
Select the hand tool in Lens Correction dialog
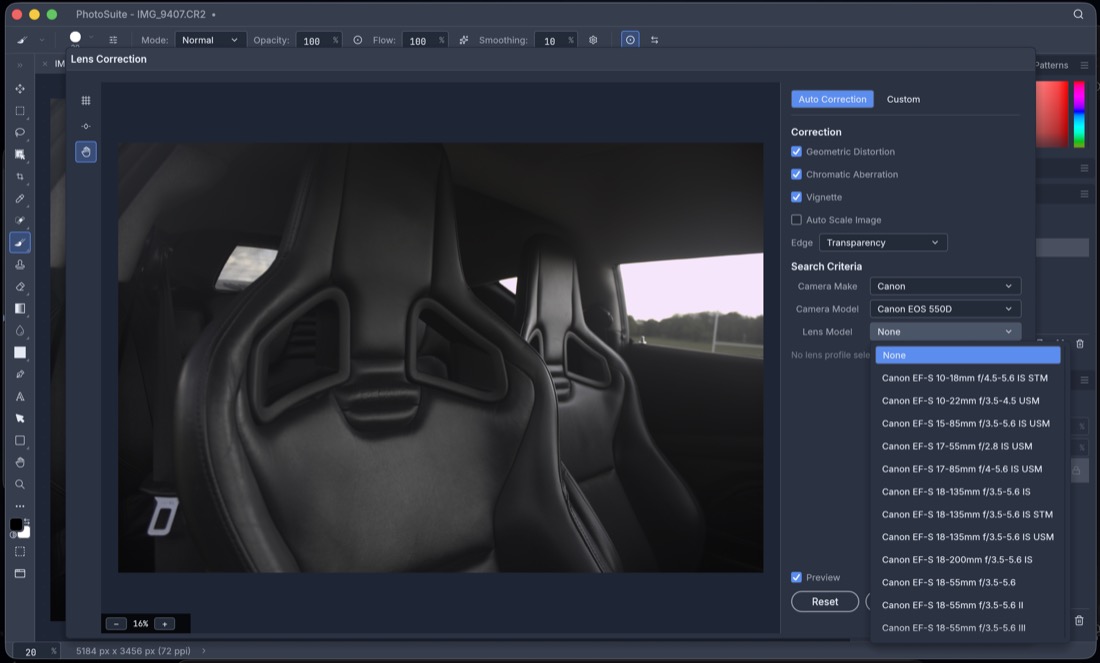point(86,152)
